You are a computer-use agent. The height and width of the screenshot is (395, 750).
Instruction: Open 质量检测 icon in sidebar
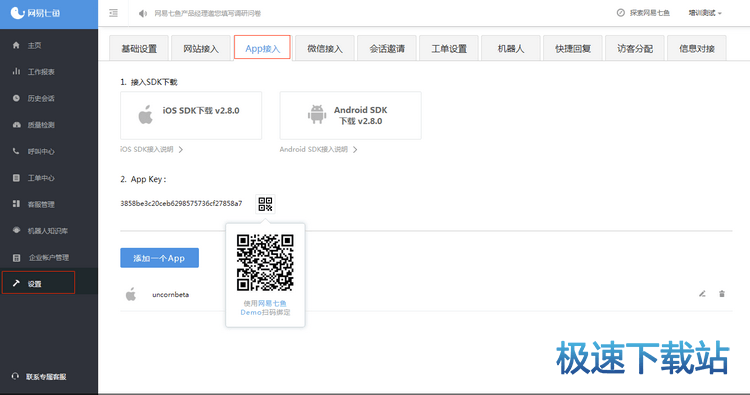click(16, 124)
